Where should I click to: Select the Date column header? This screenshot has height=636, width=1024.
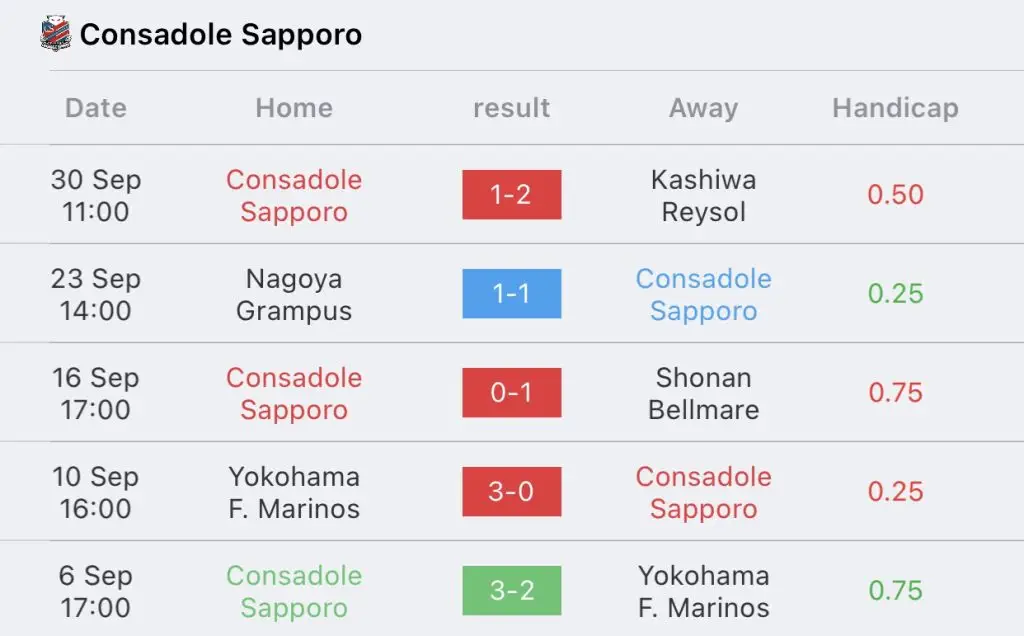[x=96, y=108]
